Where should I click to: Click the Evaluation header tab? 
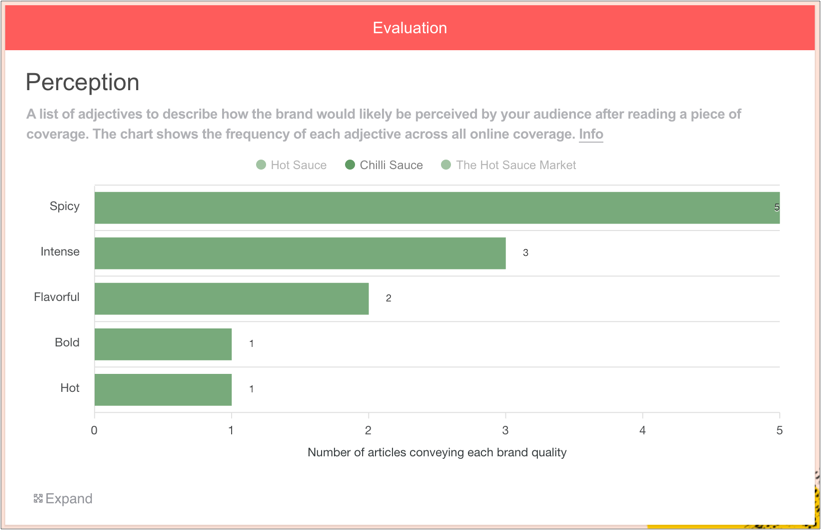coord(410,28)
